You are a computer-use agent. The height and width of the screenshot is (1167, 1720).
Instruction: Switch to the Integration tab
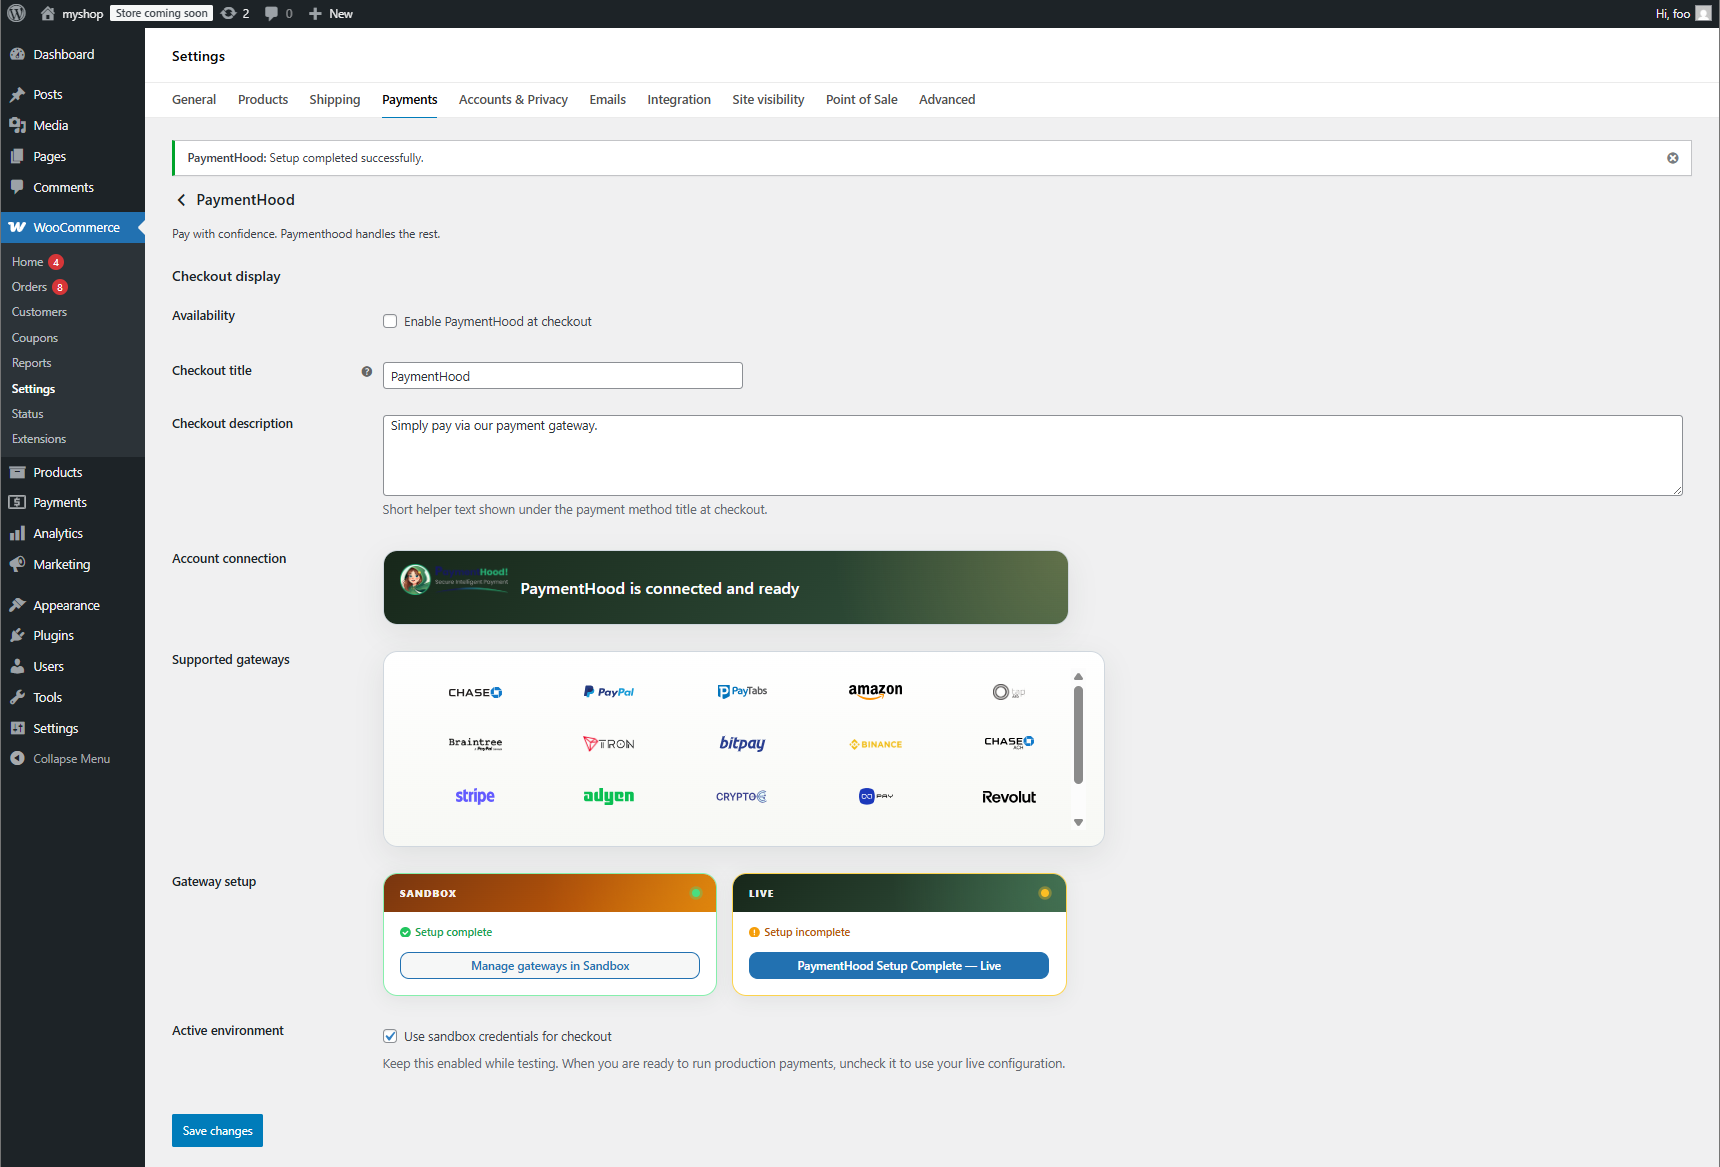pyautogui.click(x=679, y=100)
